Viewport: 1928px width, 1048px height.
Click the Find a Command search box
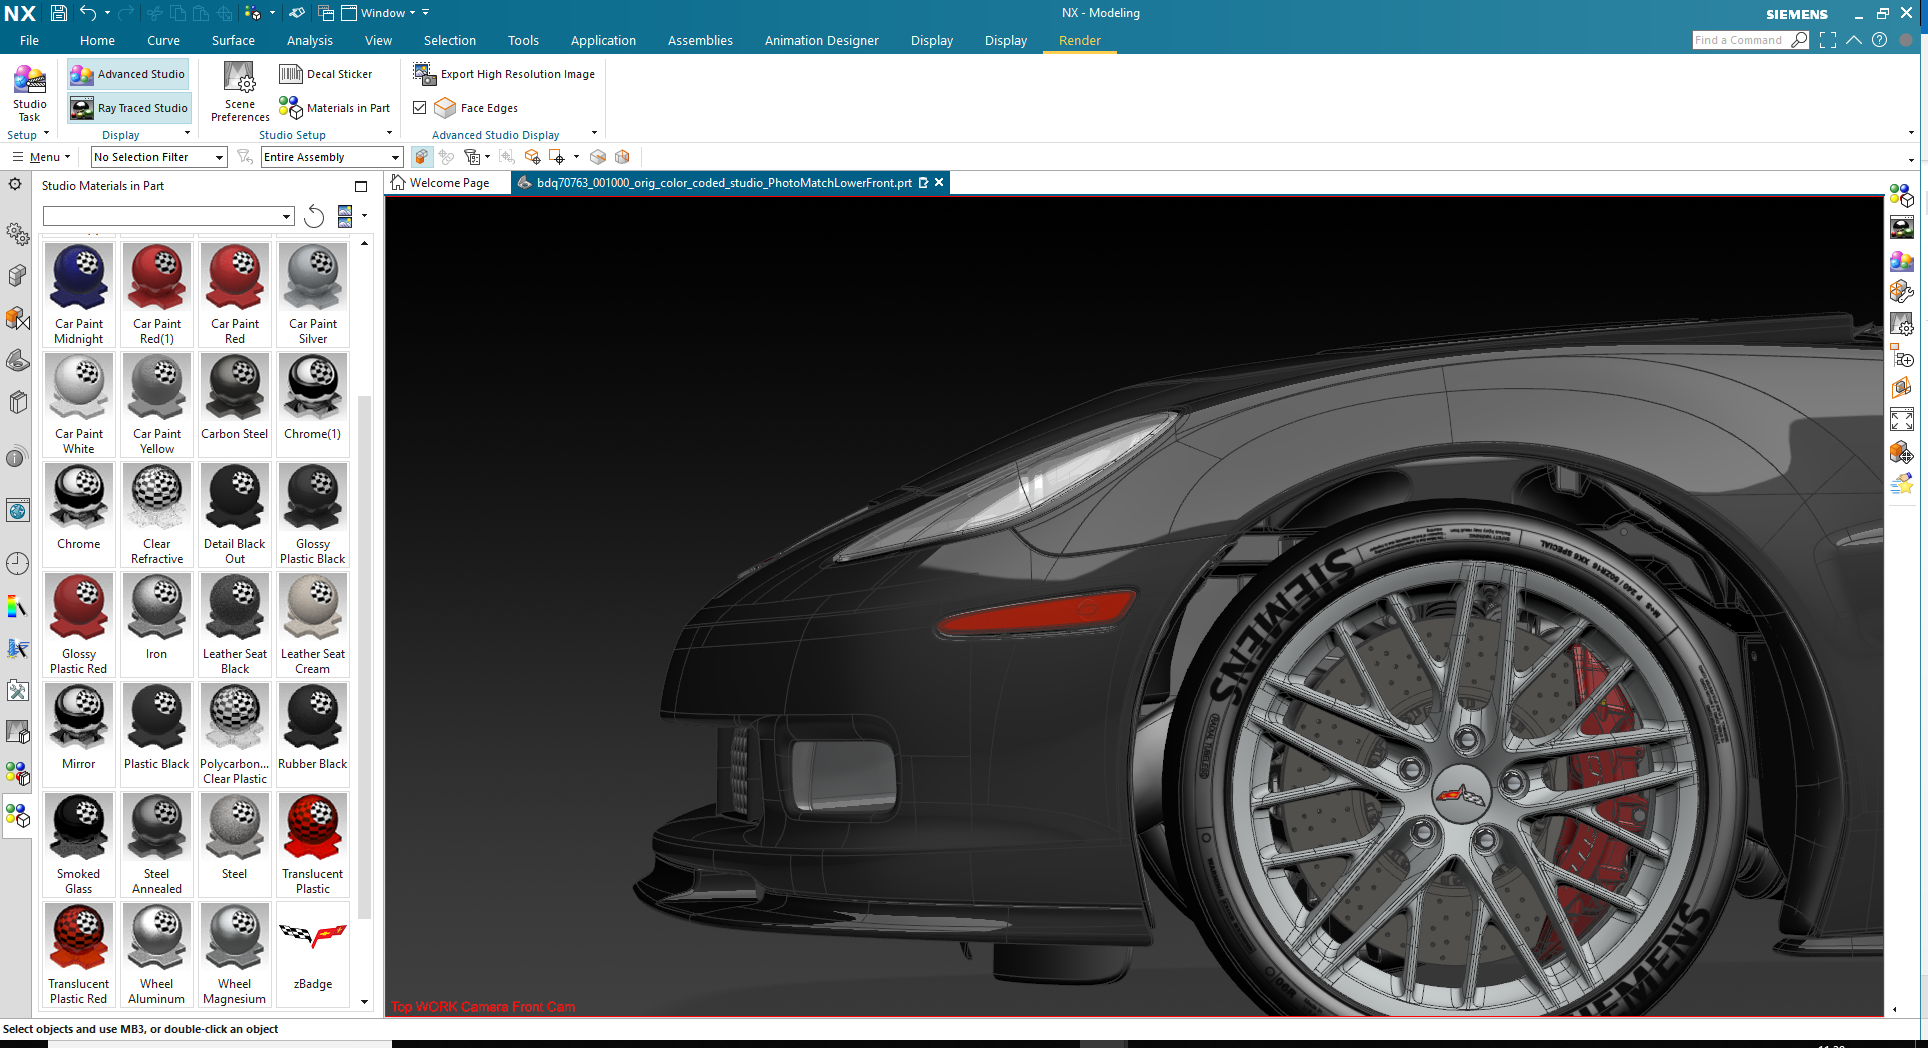point(1740,40)
